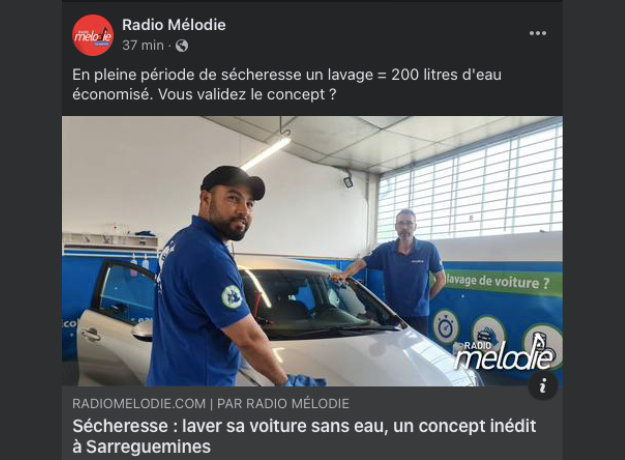This screenshot has width=625, height=460.
Task: Click the globe public audience icon
Action: pos(182,46)
